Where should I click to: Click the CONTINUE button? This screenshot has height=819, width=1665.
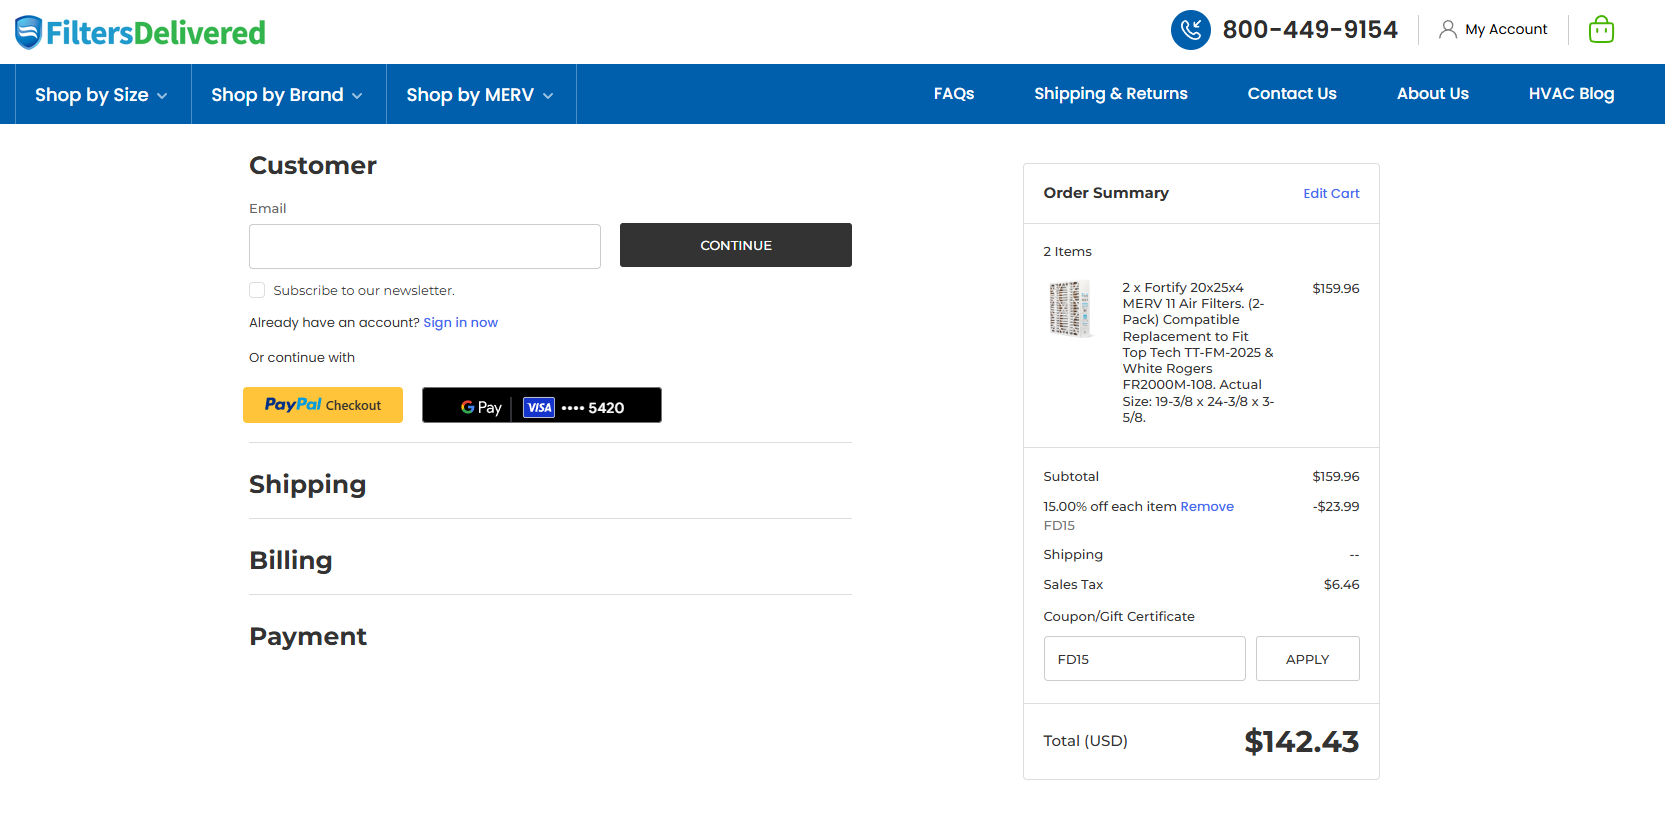click(736, 245)
